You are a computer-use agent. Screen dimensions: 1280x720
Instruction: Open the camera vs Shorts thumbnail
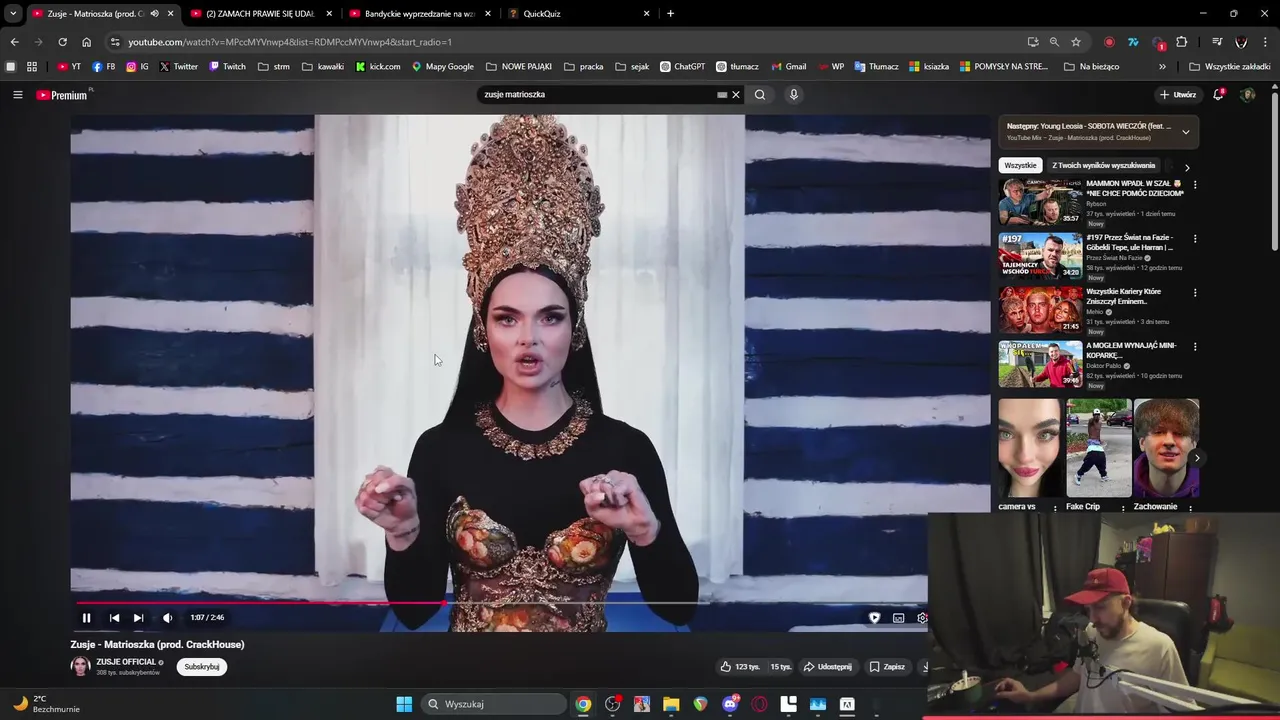click(1030, 448)
